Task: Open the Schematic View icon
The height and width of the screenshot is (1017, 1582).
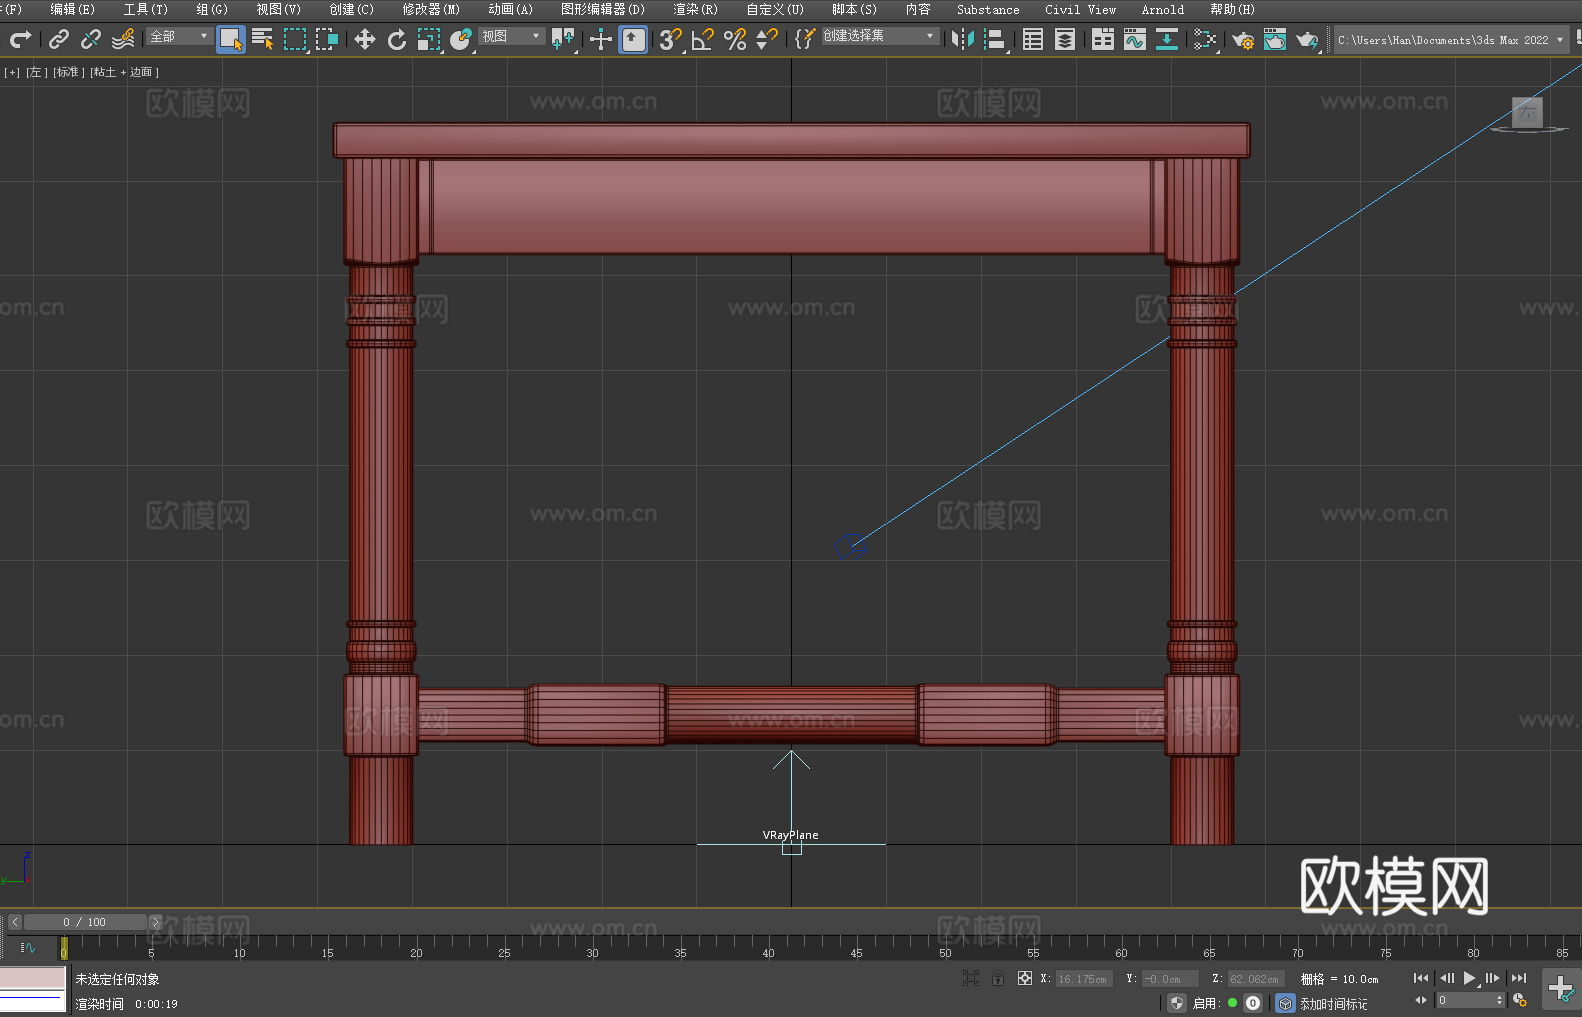Action: point(1167,39)
